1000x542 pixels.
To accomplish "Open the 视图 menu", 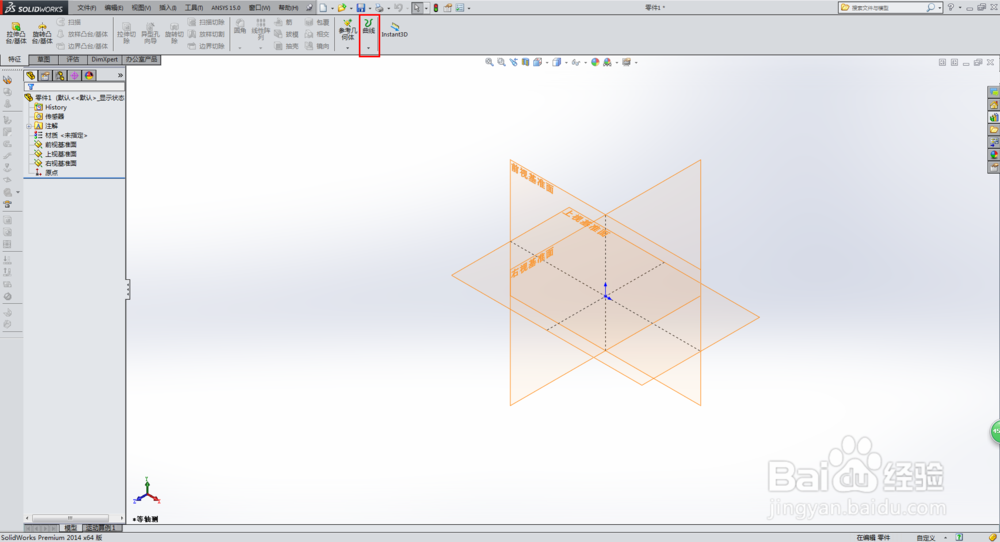I will pyautogui.click(x=141, y=8).
